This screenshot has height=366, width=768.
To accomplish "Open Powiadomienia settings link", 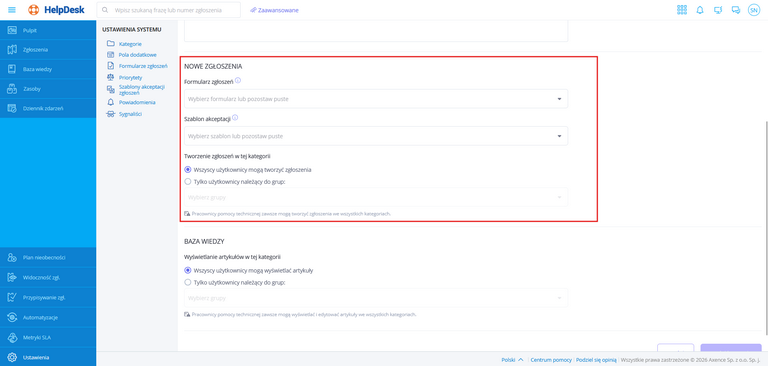I will click(137, 102).
